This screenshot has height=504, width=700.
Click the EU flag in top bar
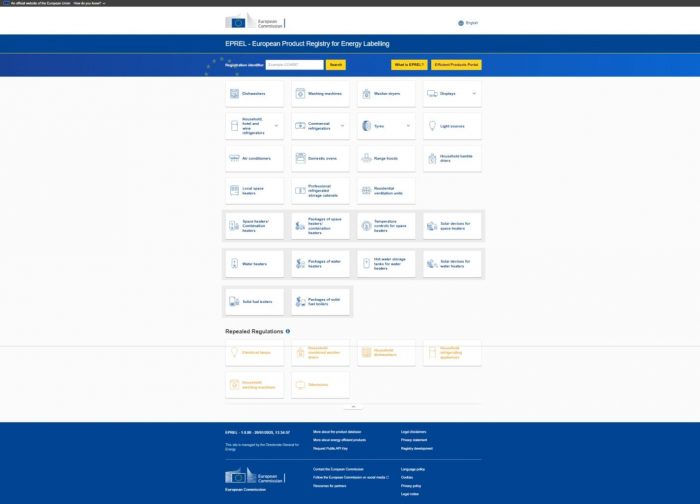6,3
